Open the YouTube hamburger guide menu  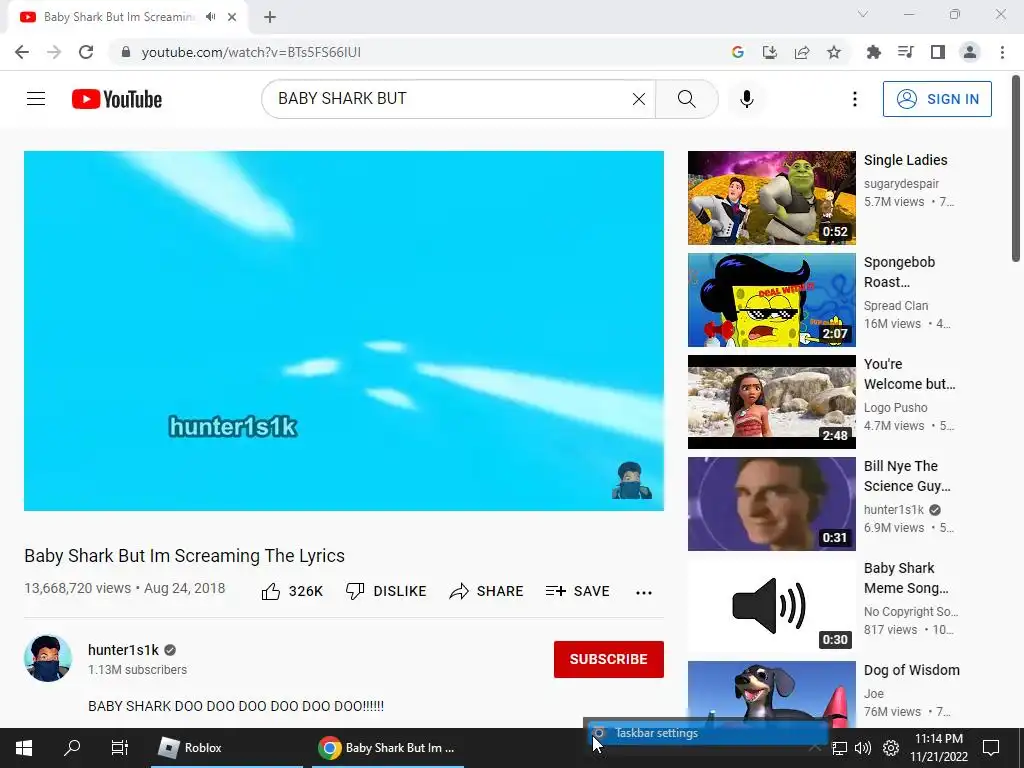pyautogui.click(x=36, y=99)
